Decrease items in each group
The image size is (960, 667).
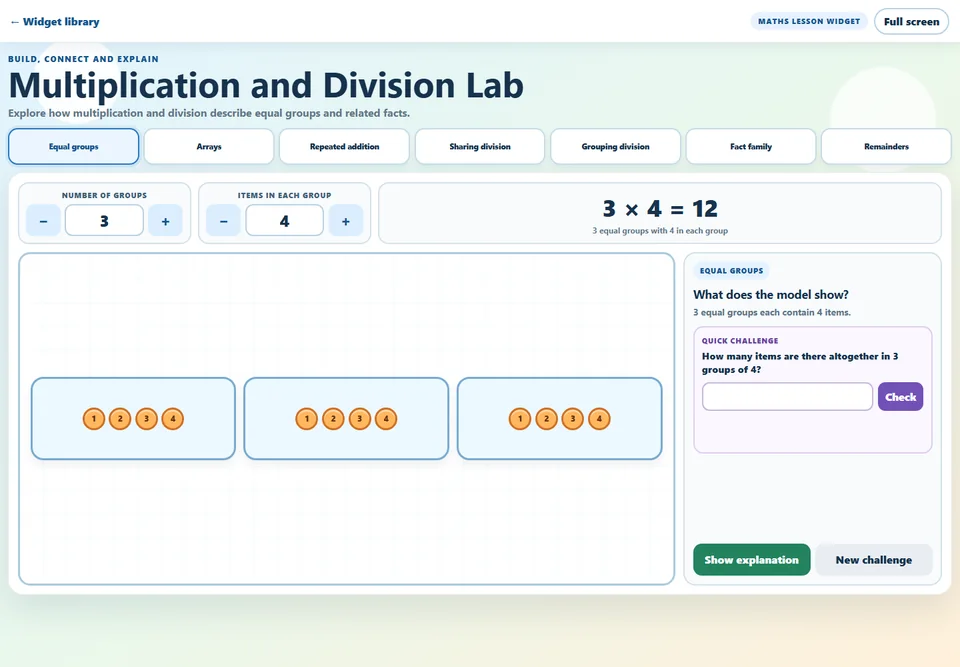[223, 220]
